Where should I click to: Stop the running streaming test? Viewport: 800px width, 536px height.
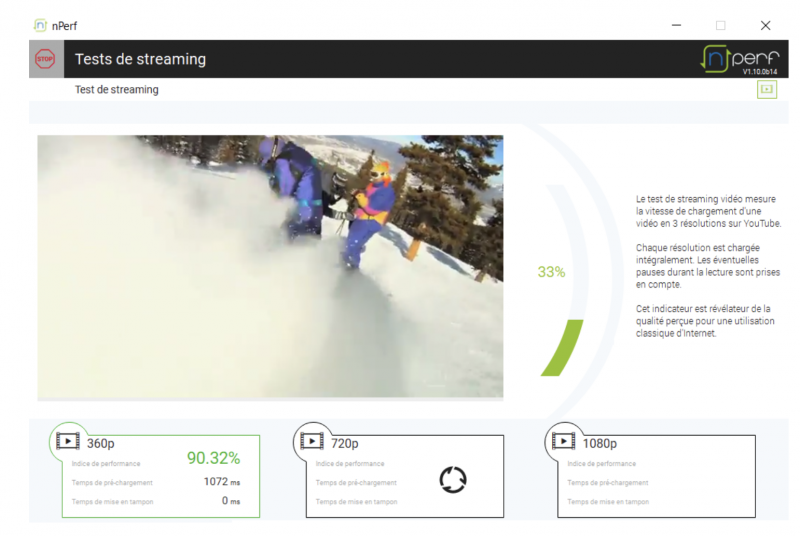click(x=45, y=59)
